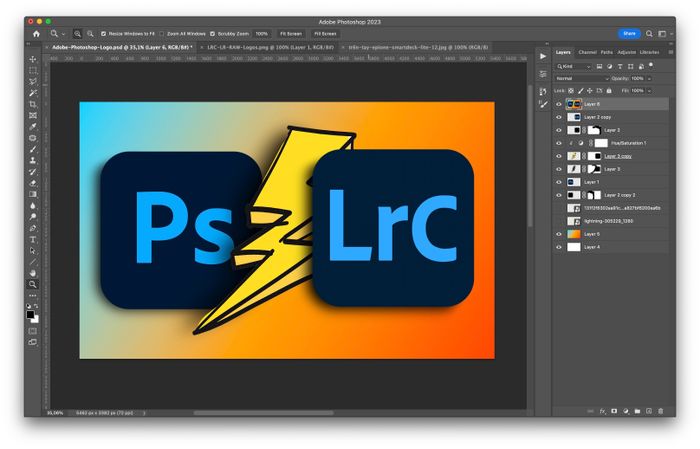Hide Layer 4 visibility eye

point(559,247)
